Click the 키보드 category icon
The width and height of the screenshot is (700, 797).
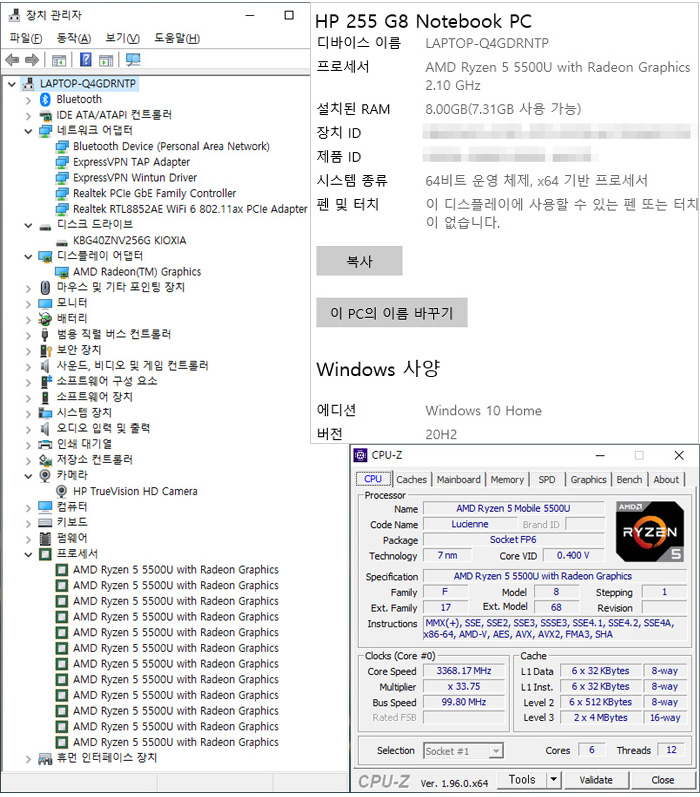pos(45,523)
